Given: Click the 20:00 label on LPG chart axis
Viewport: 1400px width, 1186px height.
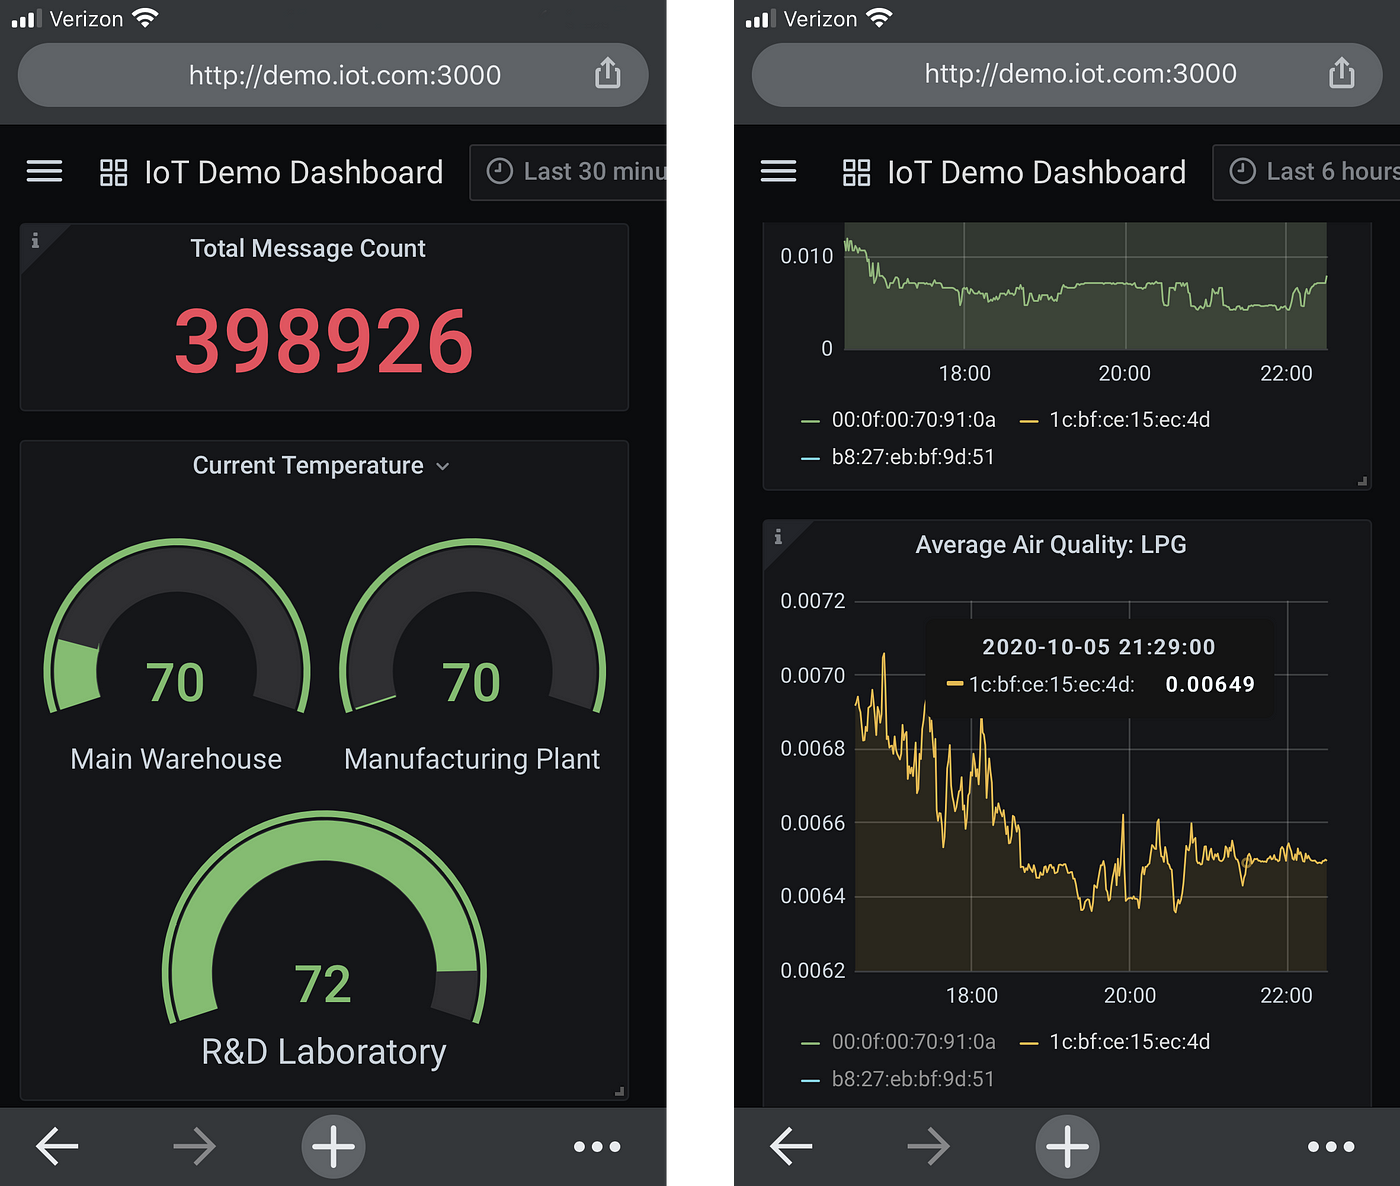Looking at the screenshot, I should pos(1130,995).
